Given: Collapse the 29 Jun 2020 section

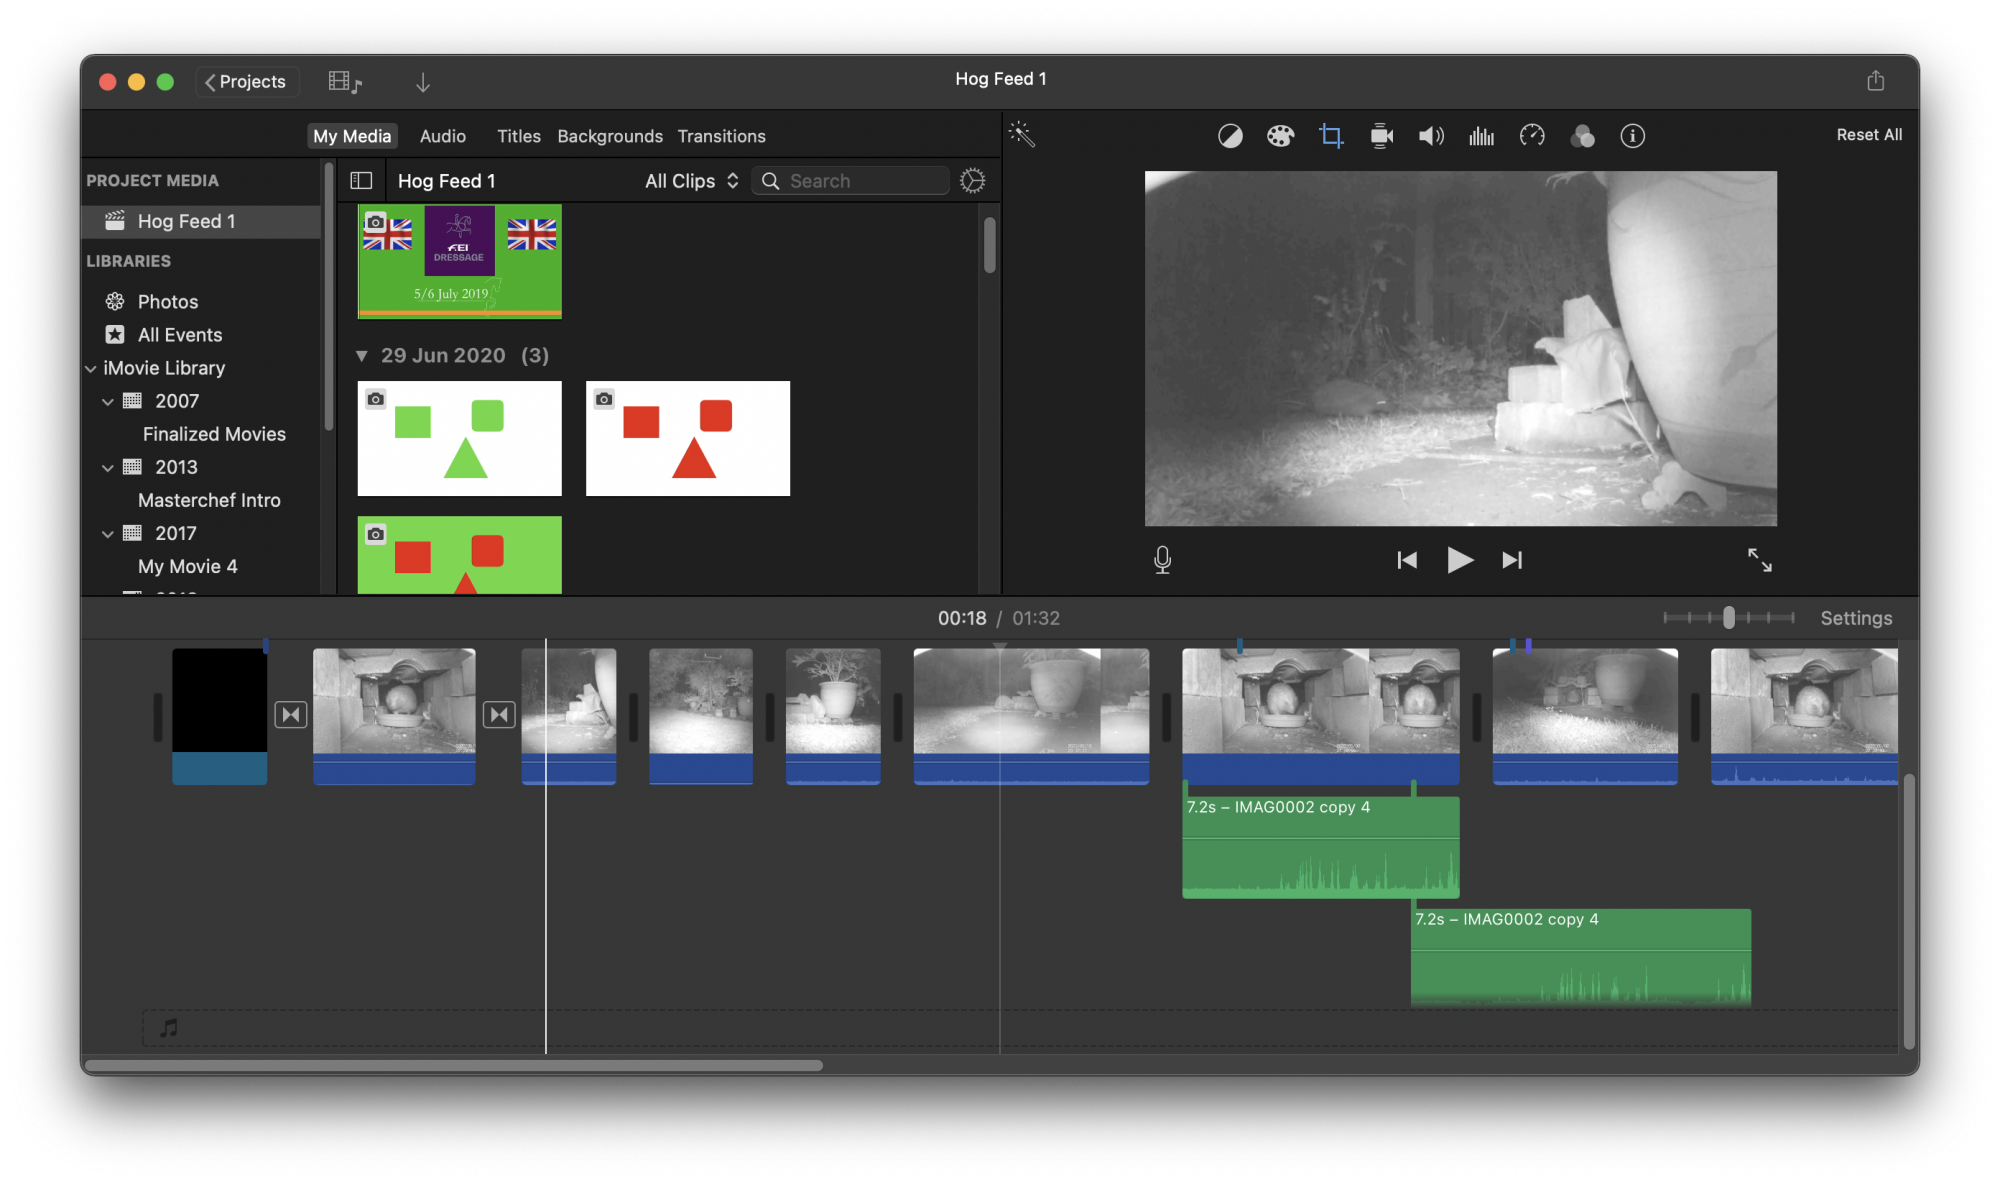Looking at the screenshot, I should 362,355.
